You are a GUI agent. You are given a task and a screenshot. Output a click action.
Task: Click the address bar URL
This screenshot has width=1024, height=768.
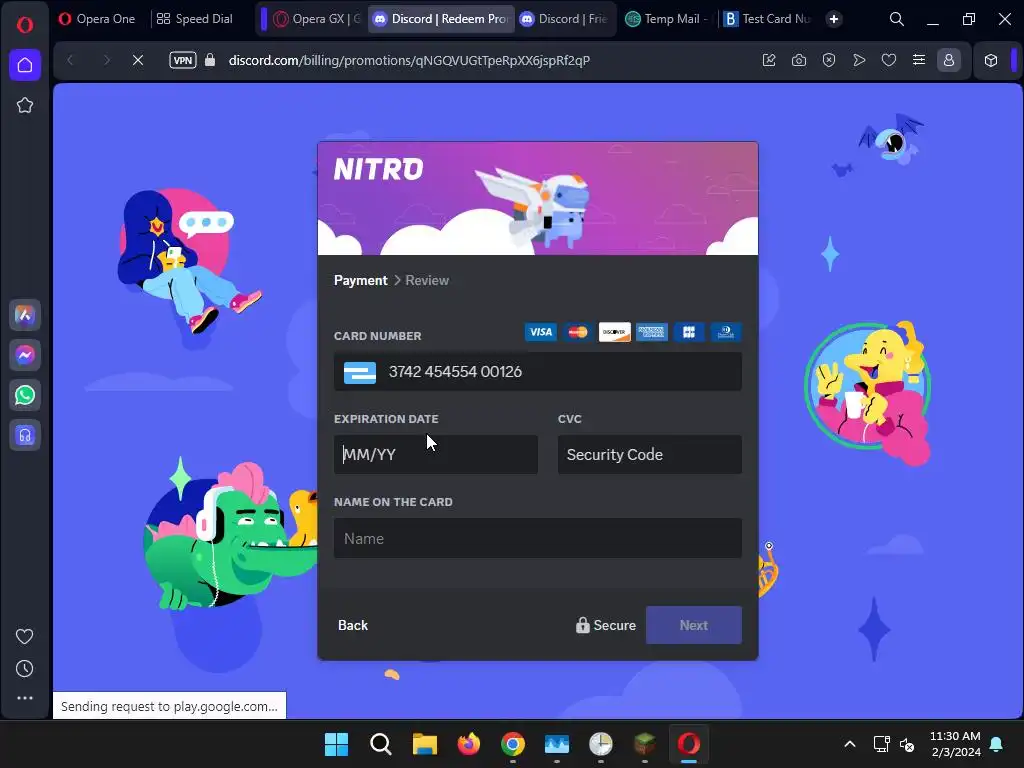[x=409, y=60]
